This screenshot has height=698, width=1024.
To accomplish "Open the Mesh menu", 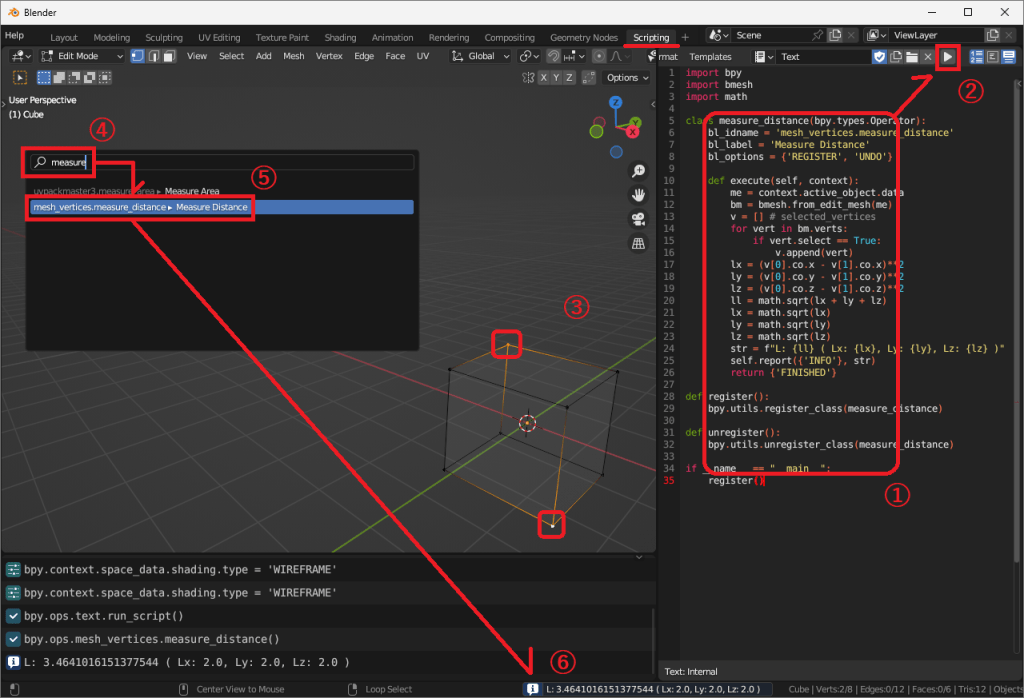I will (293, 56).
